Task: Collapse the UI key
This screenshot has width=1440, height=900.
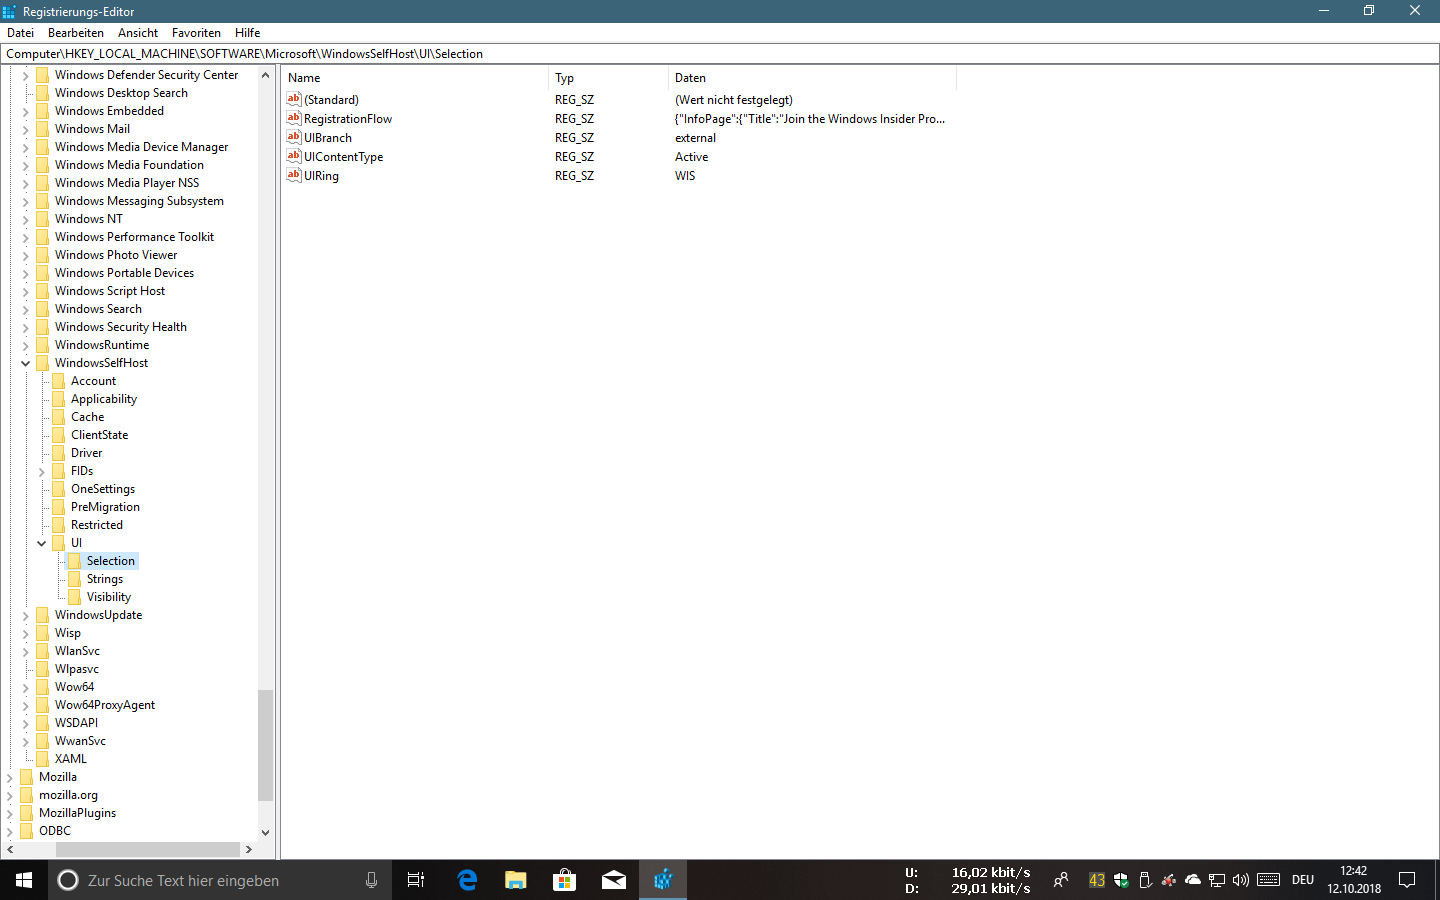Action: tap(42, 543)
